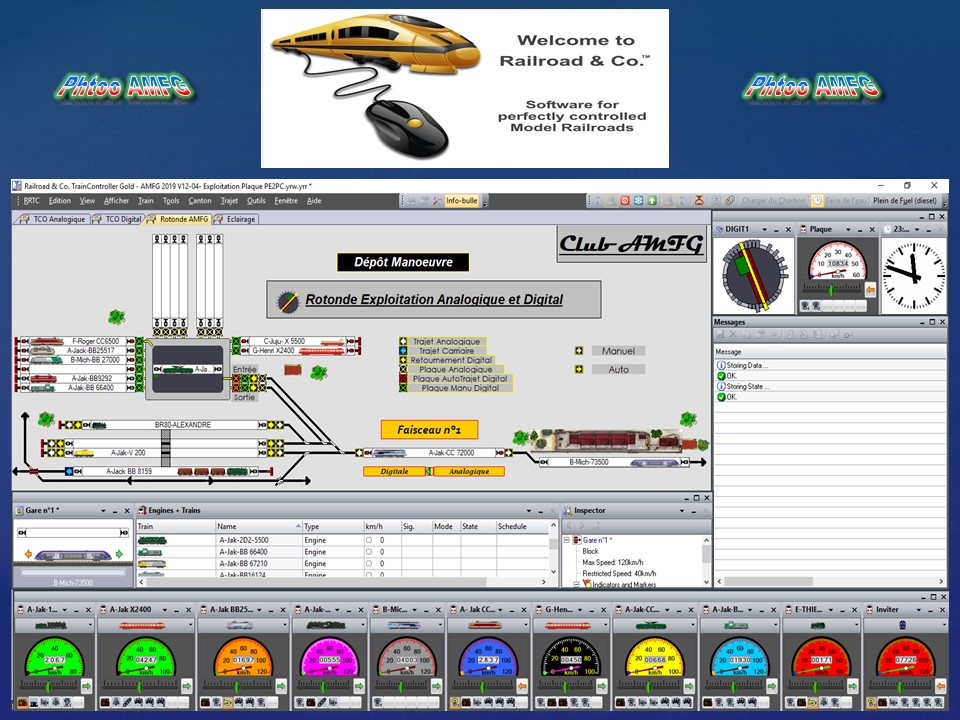Click the turntable icon beside Rotonde Exploitation title
The width and height of the screenshot is (960, 720).
[287, 301]
